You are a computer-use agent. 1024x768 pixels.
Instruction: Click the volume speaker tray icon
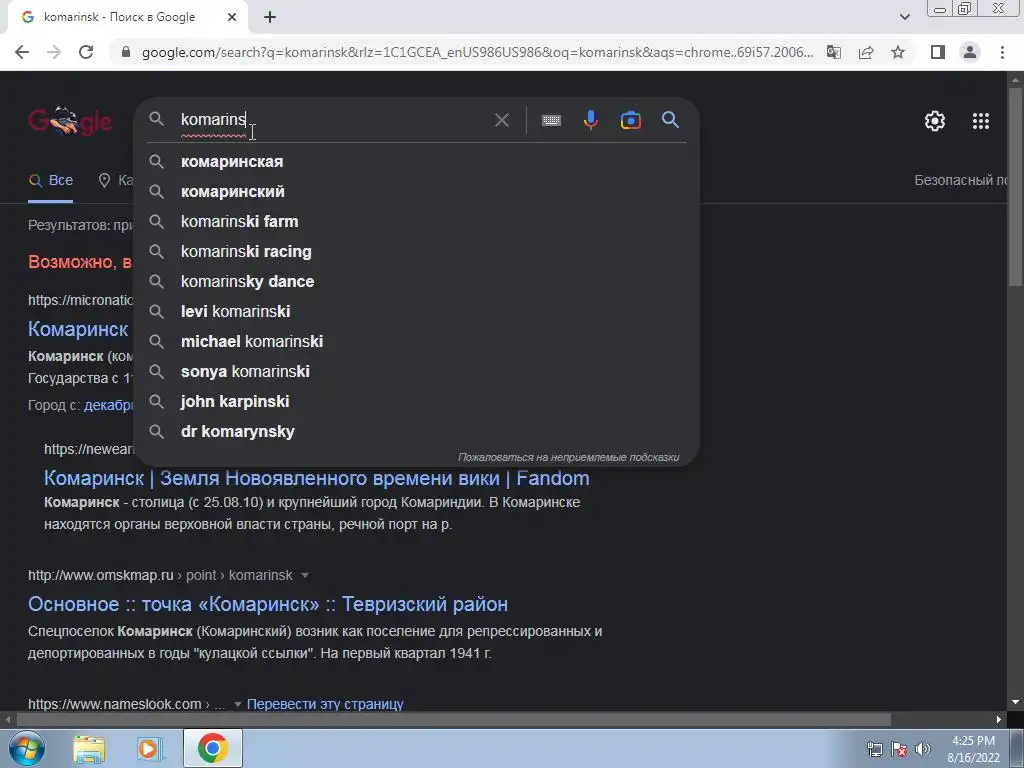point(923,749)
